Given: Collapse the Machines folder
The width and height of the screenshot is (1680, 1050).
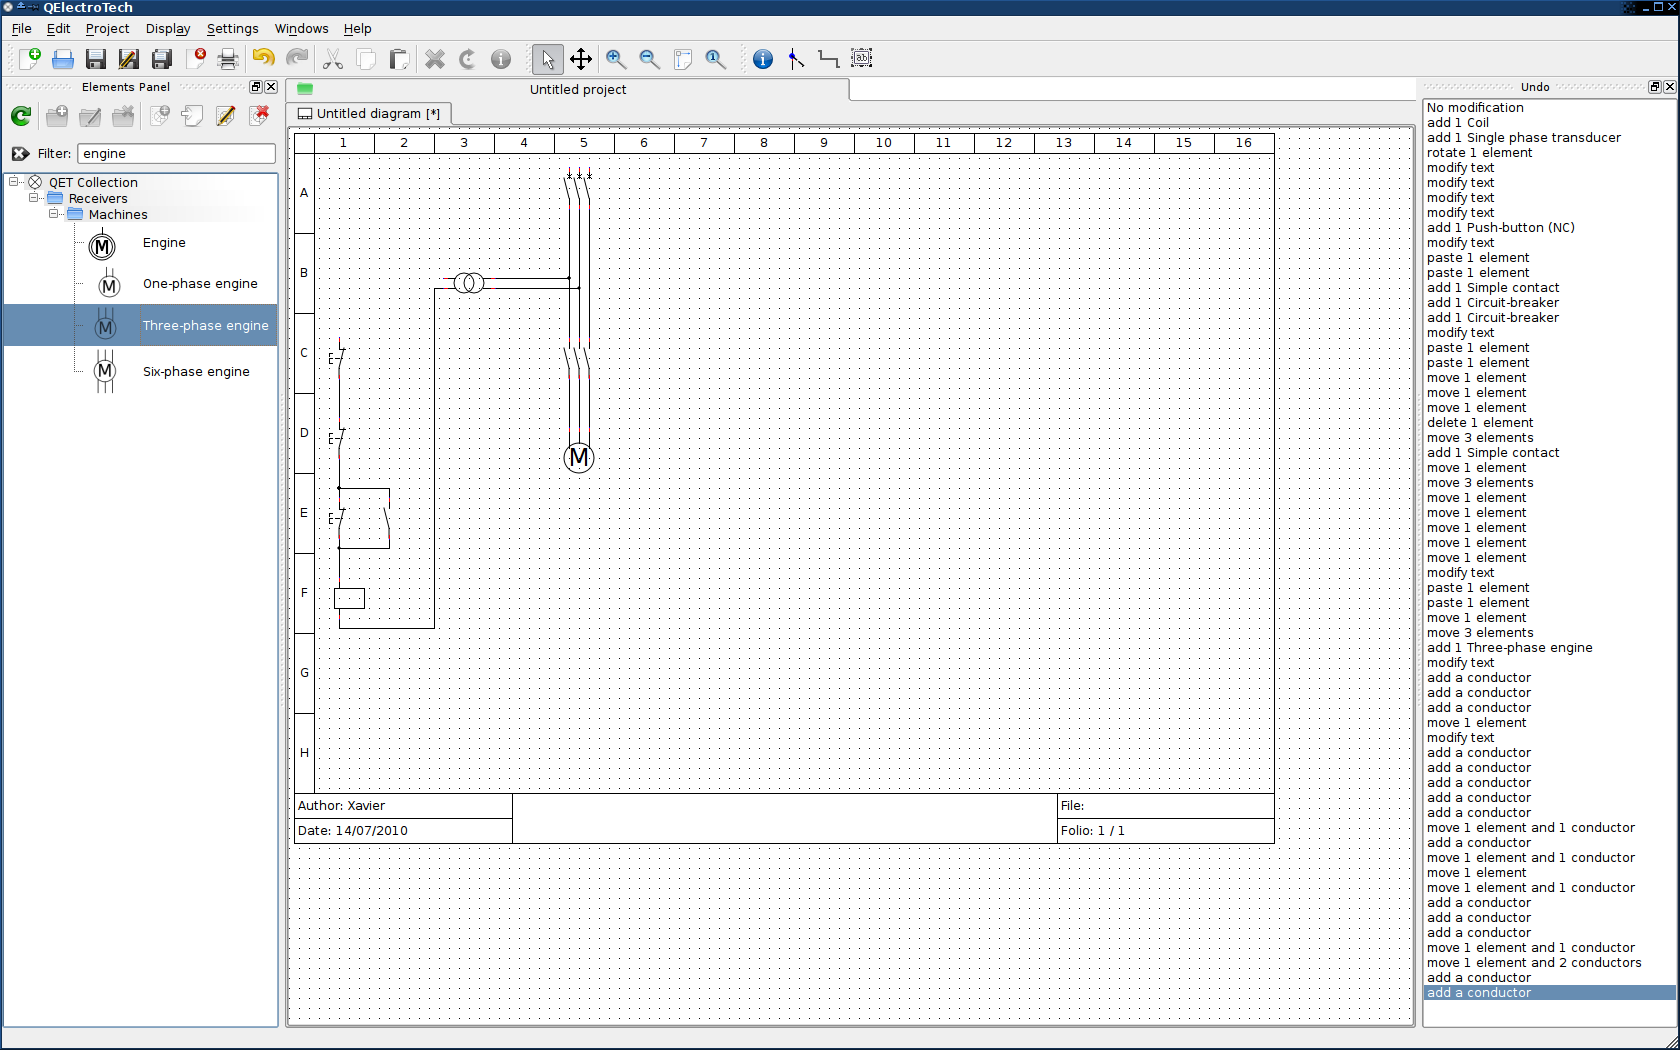Looking at the screenshot, I should tap(54, 214).
